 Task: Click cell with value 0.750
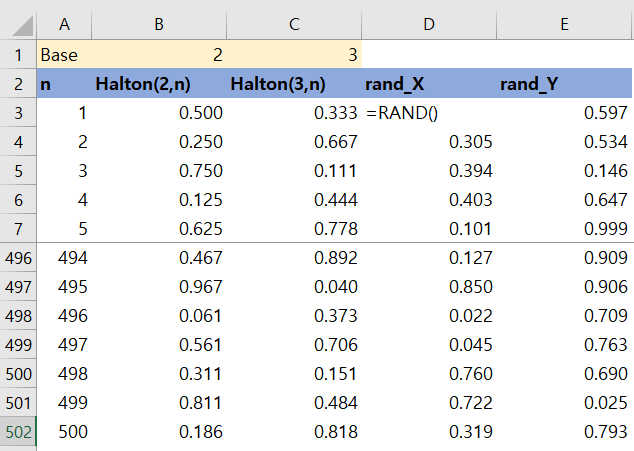[159, 171]
